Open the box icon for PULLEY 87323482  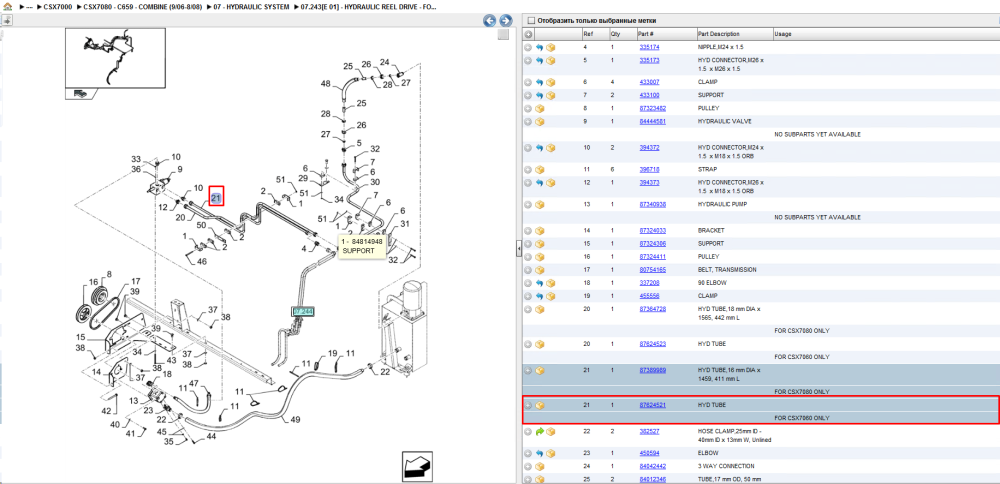[540, 108]
